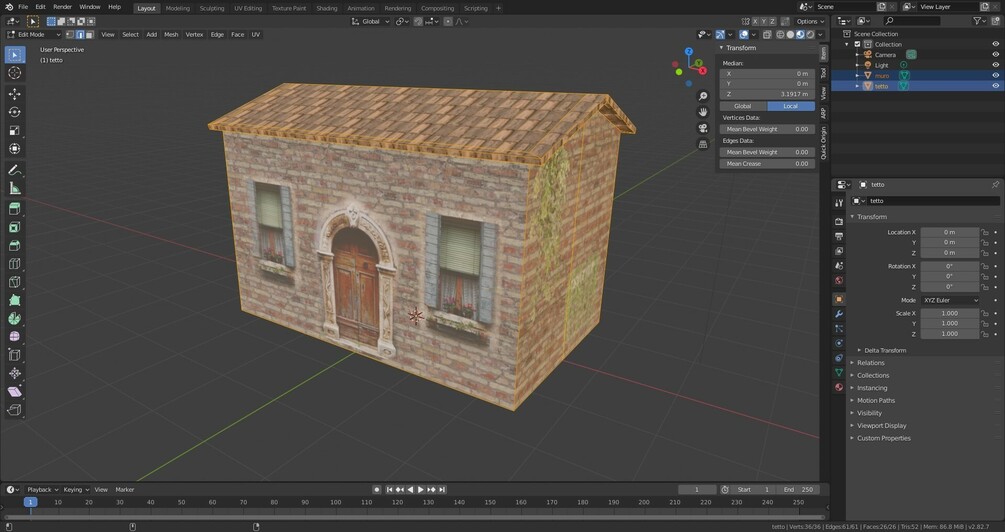This screenshot has height=532, width=1005.
Task: Open the Tool sidebar tab
Action: click(x=824, y=73)
